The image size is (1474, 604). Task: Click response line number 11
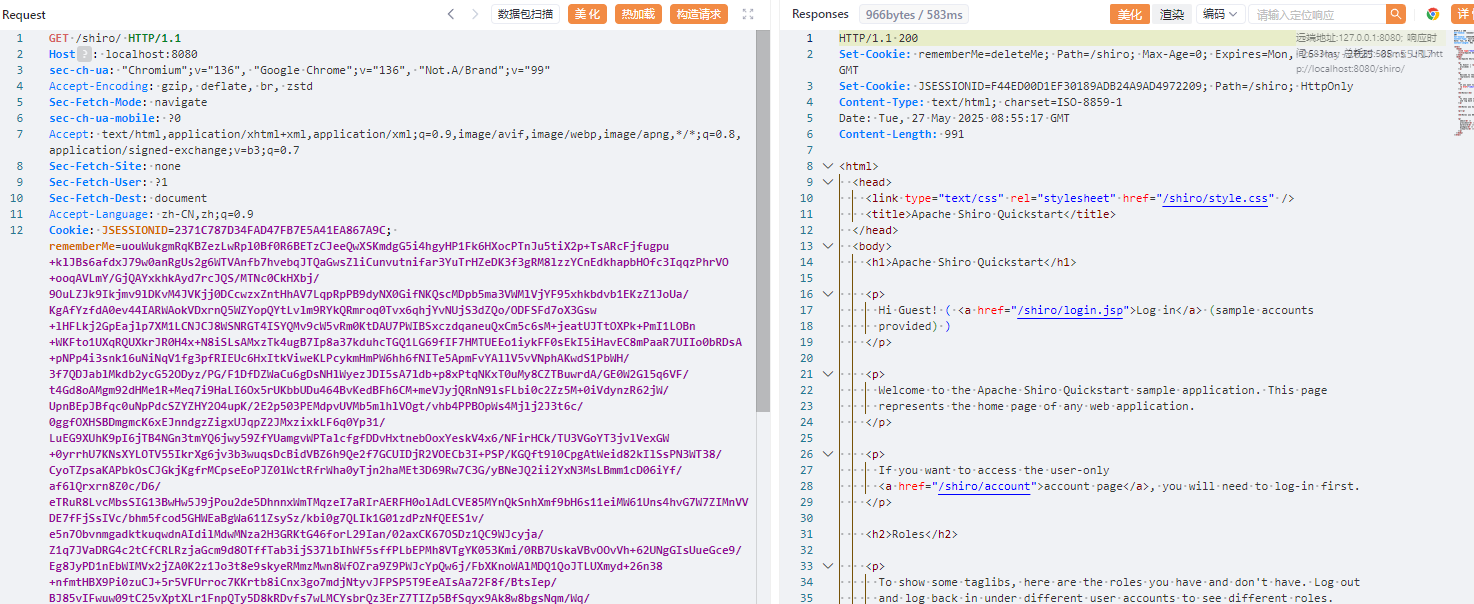[x=807, y=214]
